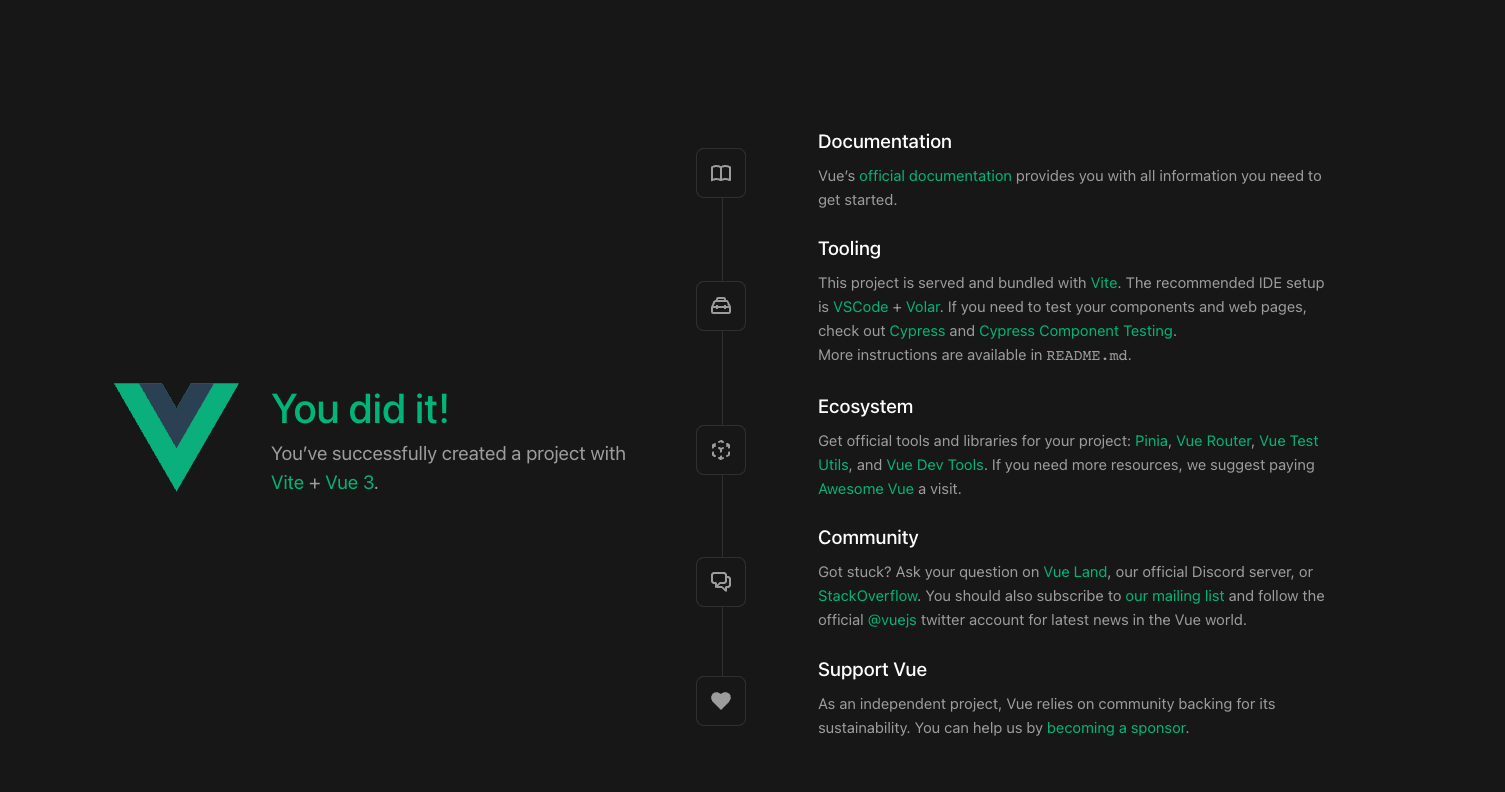Open the Vue Land Discord link
1505x792 pixels.
(1075, 572)
